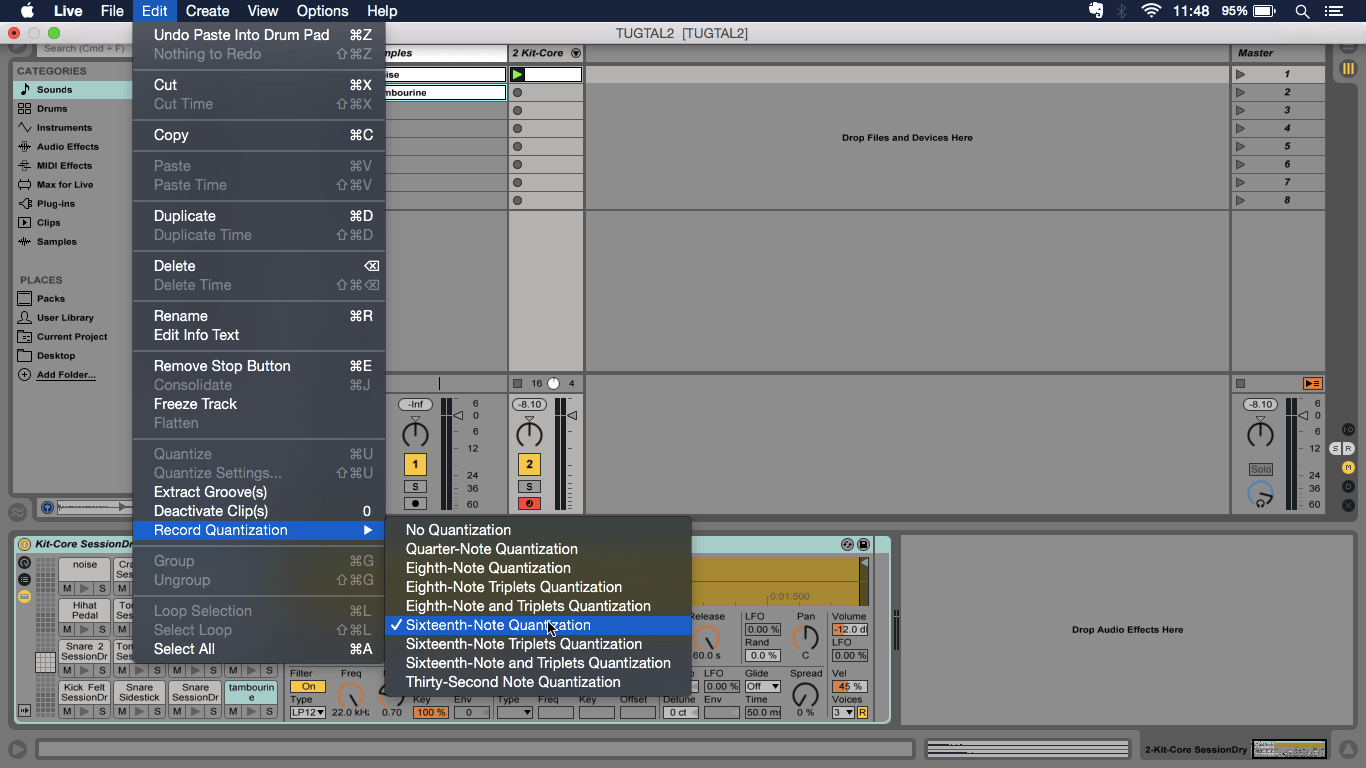Turn off the sampler Filter On switch
Image resolution: width=1366 pixels, height=768 pixels.
(x=307, y=686)
